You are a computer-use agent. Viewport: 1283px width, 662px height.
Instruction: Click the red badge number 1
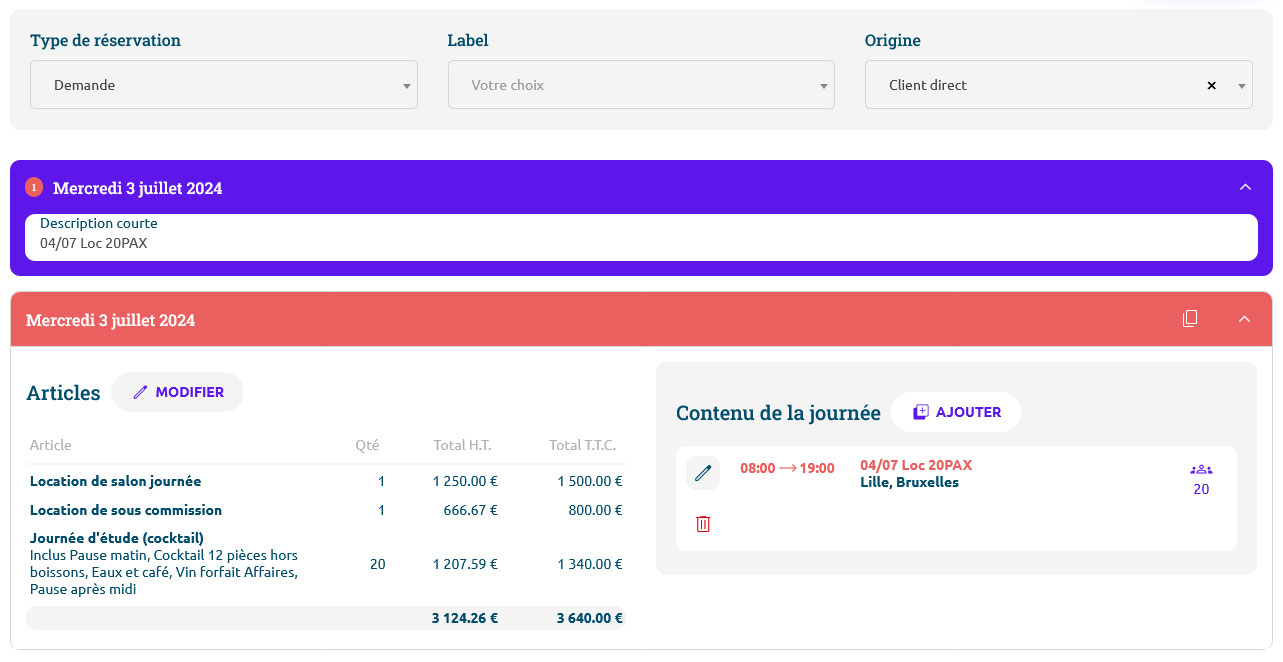pos(34,187)
